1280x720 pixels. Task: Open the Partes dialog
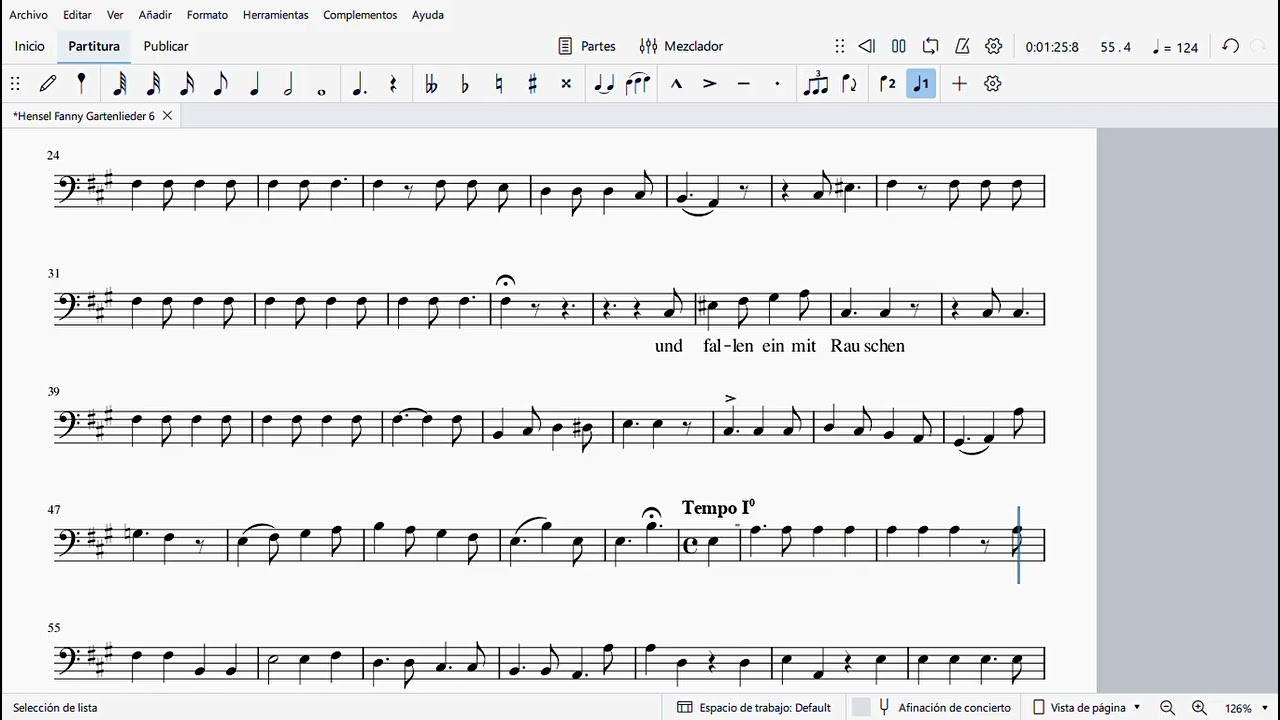pyautogui.click(x=587, y=46)
